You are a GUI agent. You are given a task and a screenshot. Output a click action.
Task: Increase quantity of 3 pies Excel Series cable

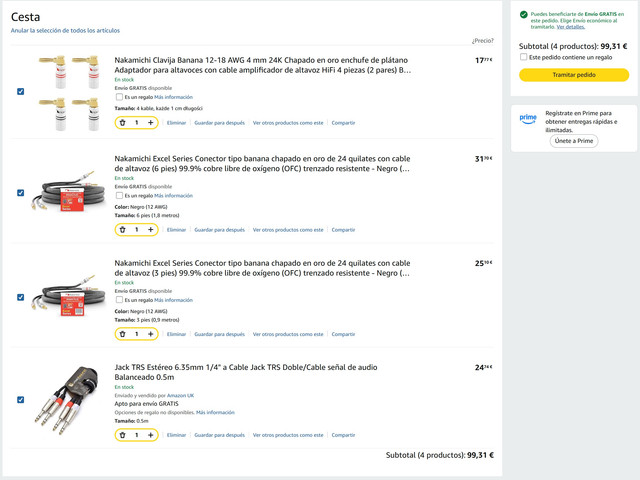(x=151, y=334)
